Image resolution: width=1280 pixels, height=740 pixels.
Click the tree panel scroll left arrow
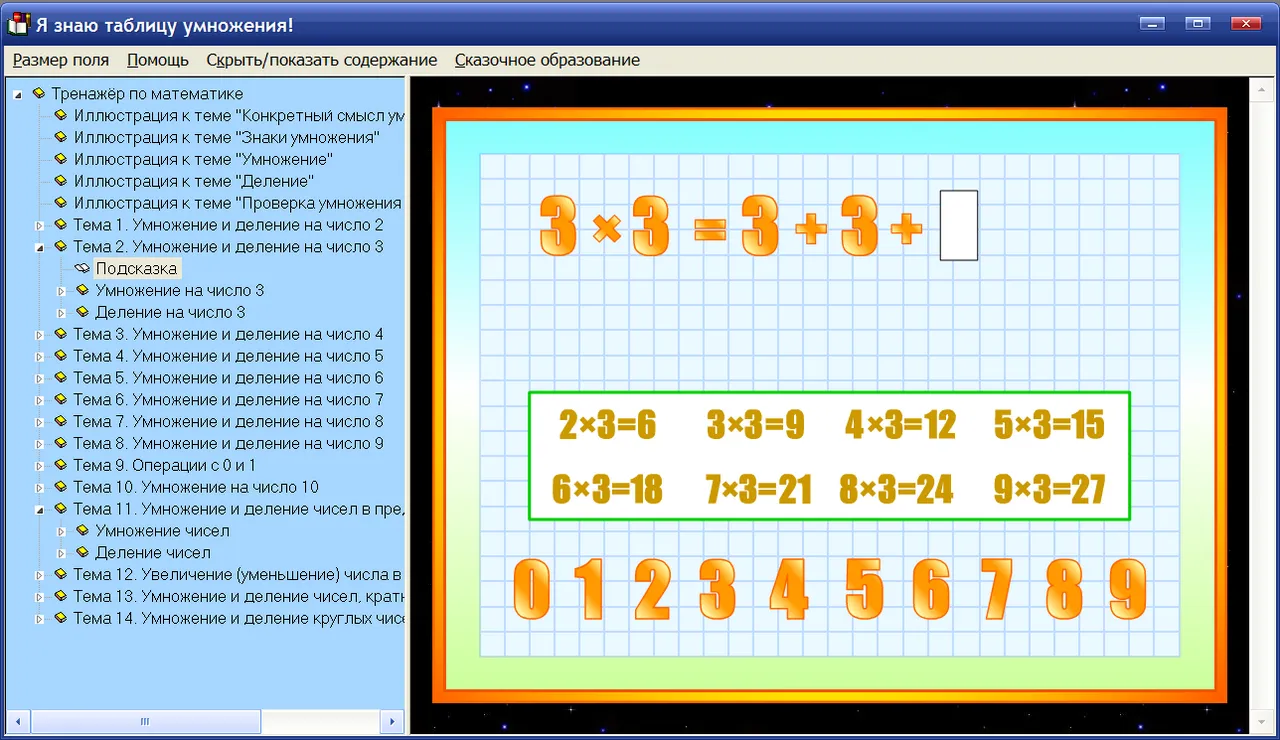point(18,721)
